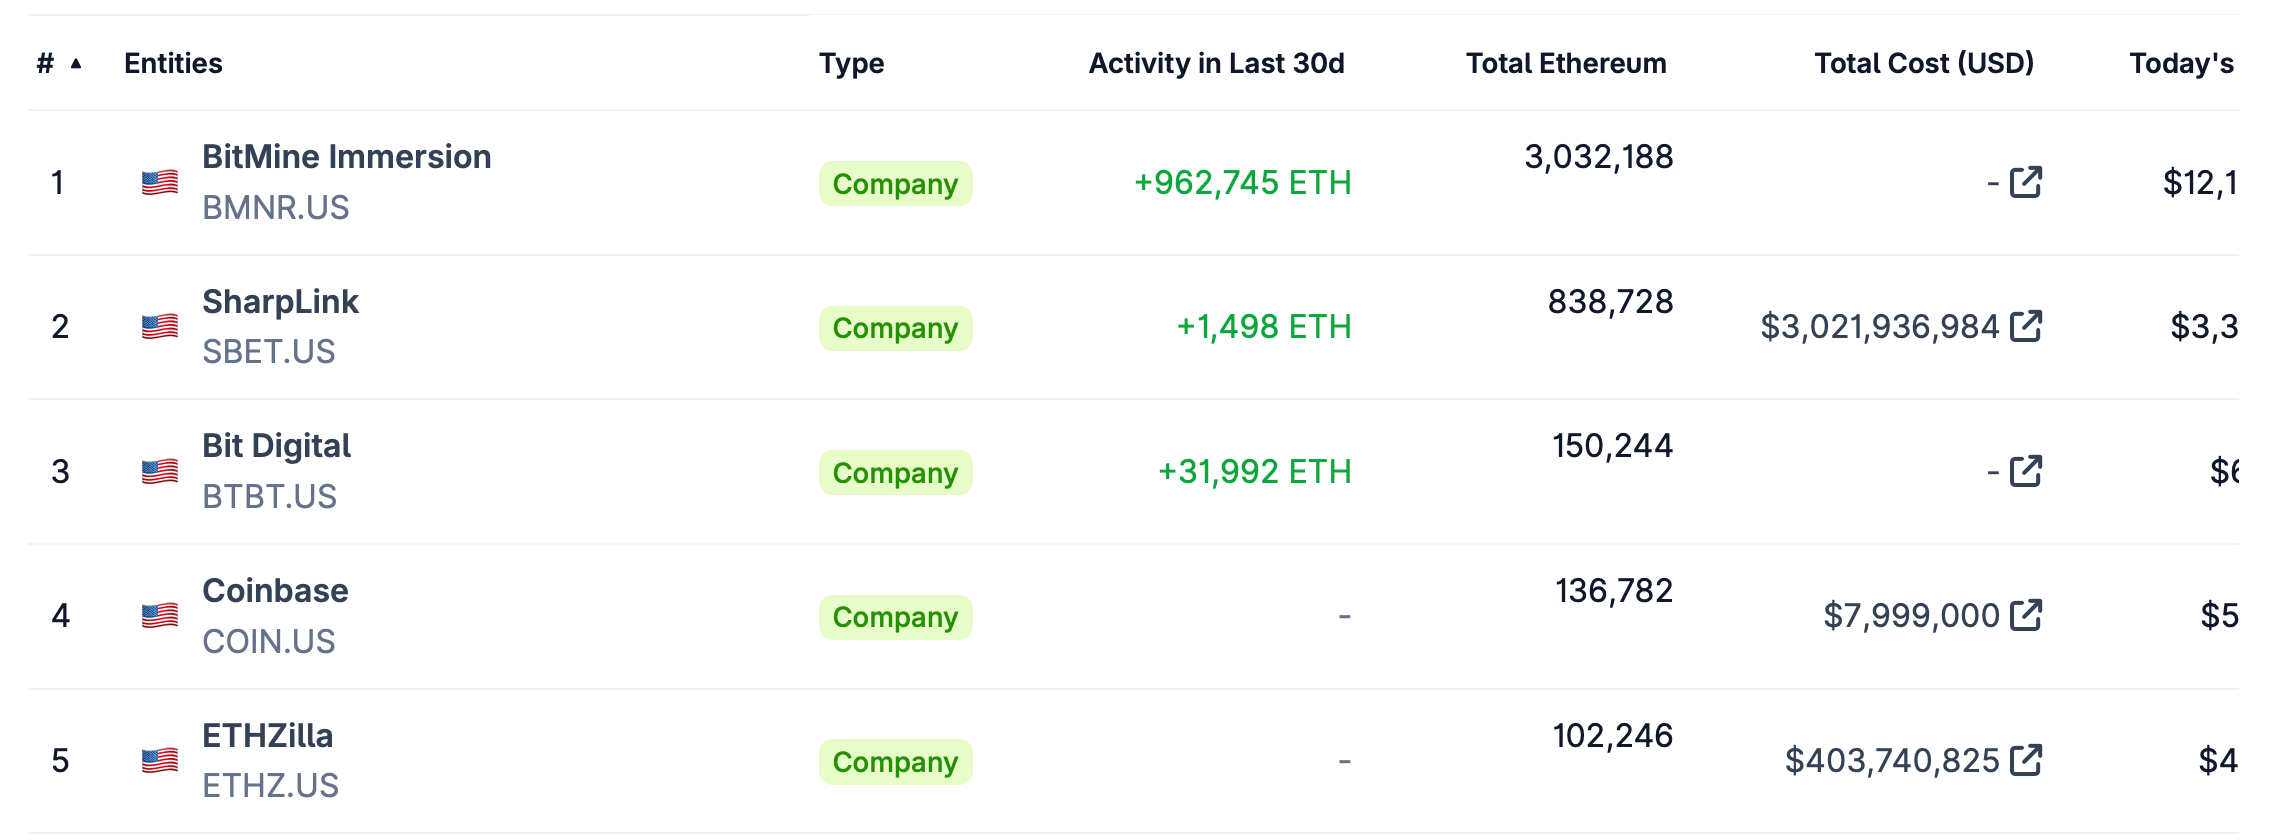Sort table by Activity in Last 30d

1215,63
